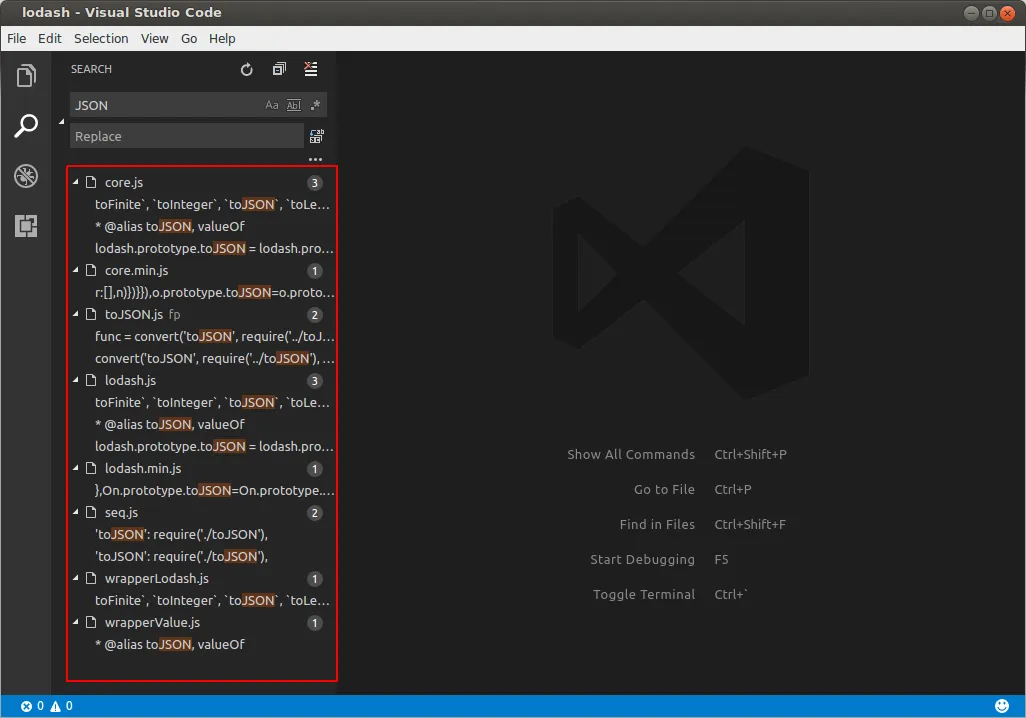Open the Explorer view in activity bar
Viewport: 1026px width, 718px height.
26,76
